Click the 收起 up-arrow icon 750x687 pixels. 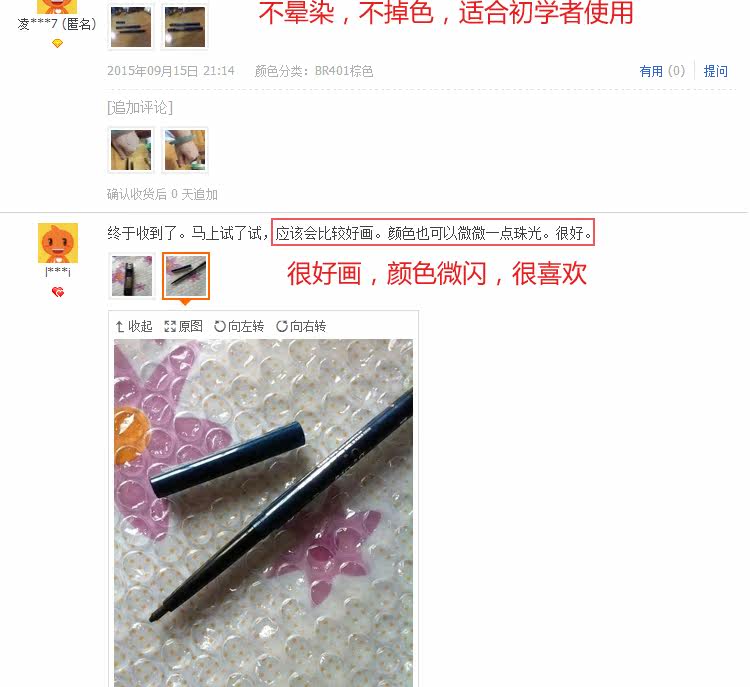120,326
